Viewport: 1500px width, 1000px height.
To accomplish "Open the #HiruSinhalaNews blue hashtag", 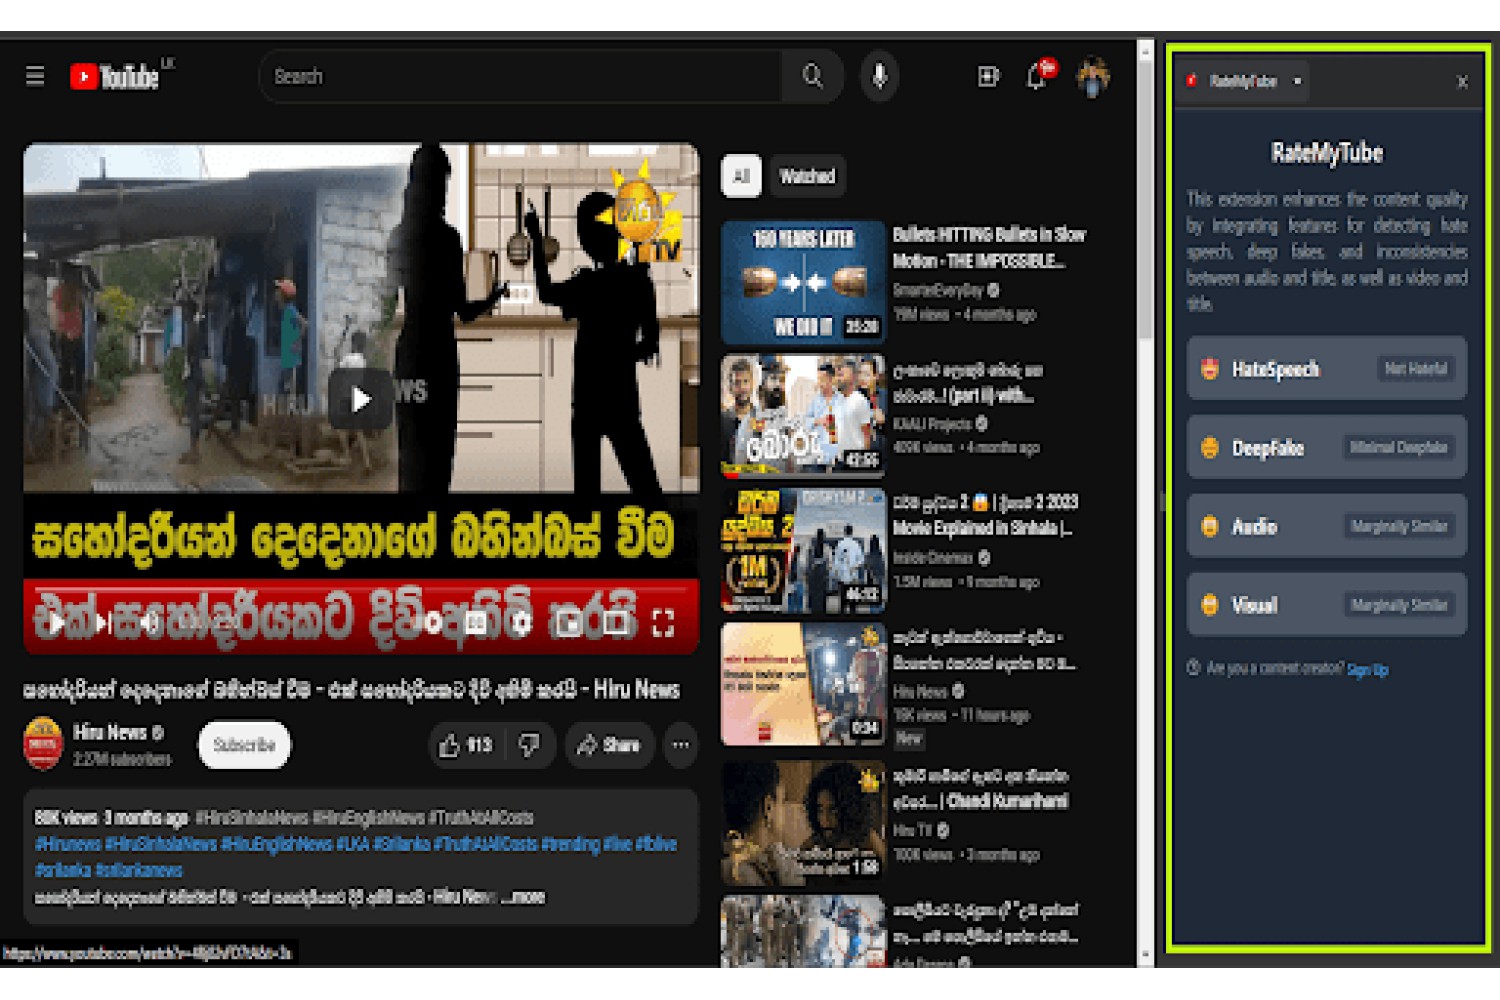I will pos(161,844).
